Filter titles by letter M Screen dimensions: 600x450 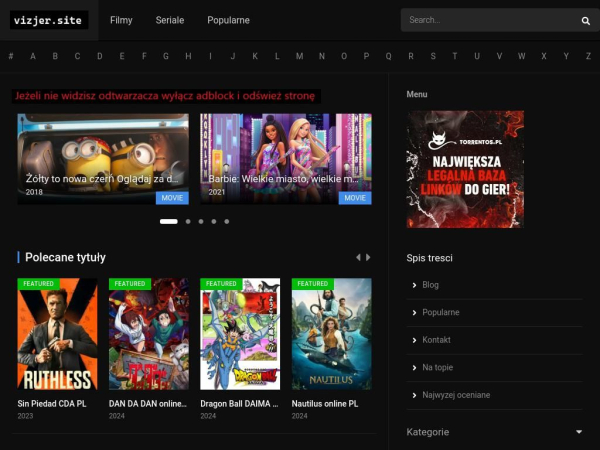pyautogui.click(x=300, y=56)
